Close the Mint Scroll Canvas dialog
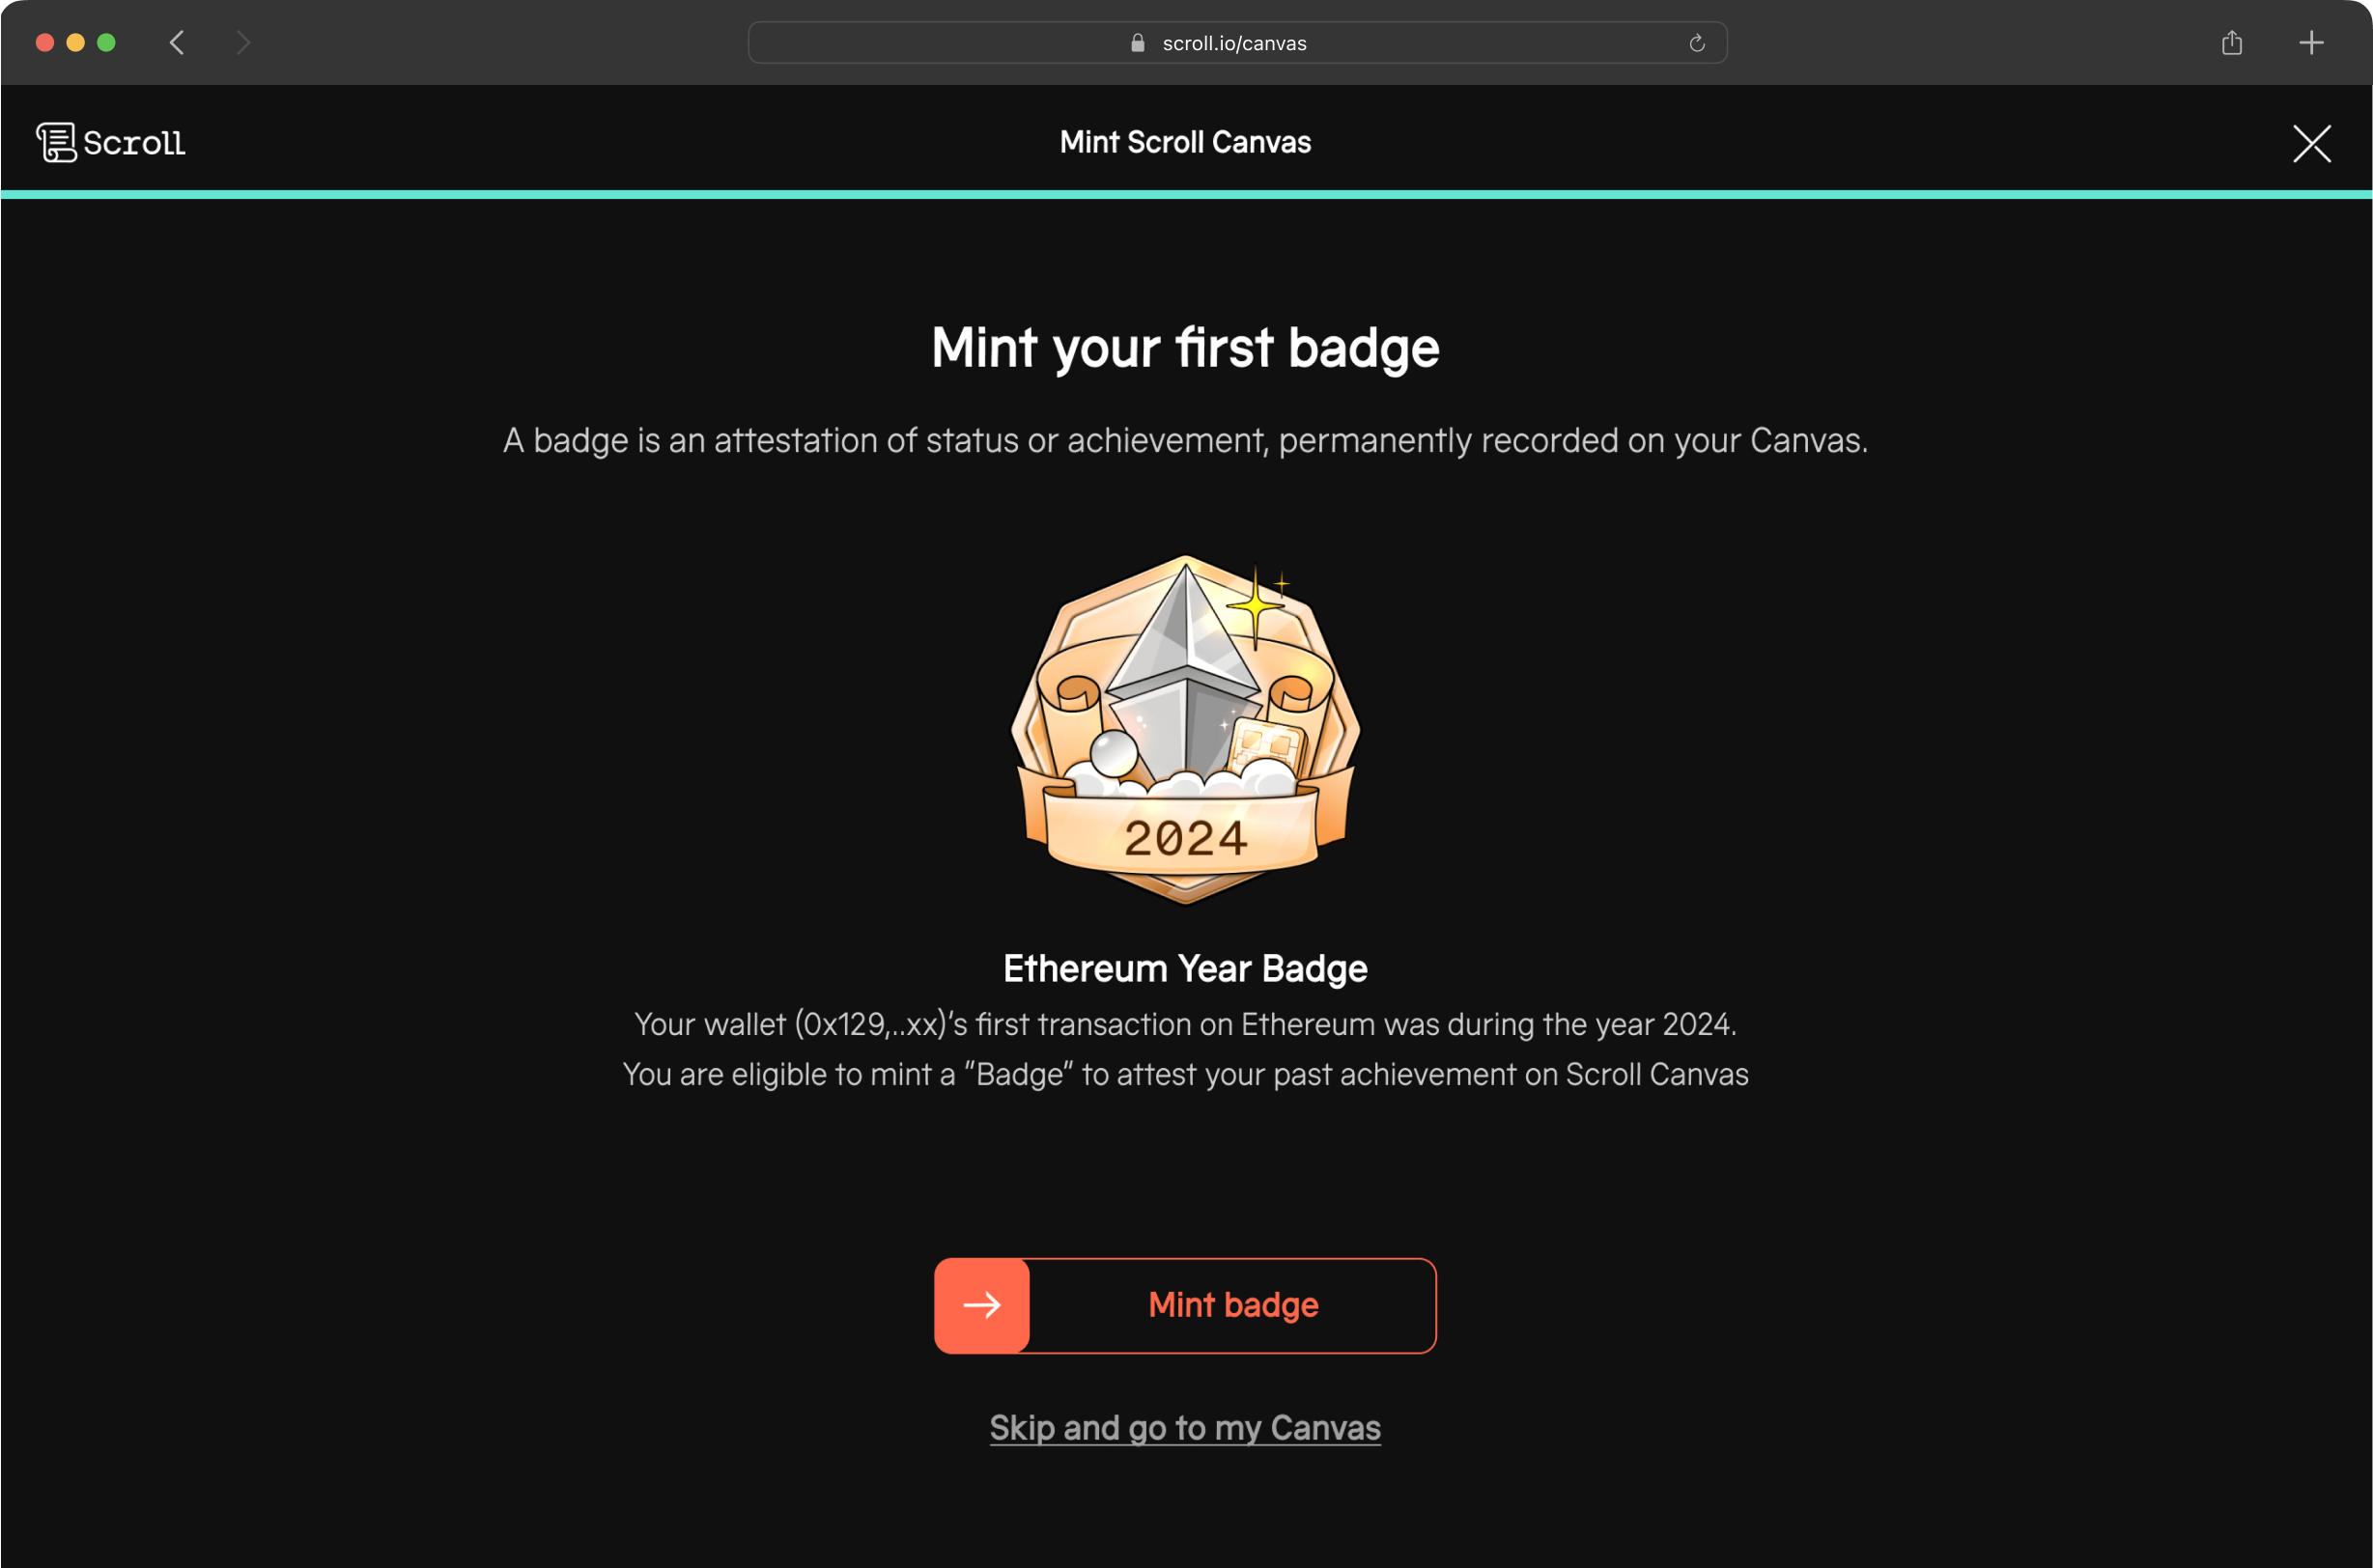The height and width of the screenshot is (1568, 2373). tap(2311, 144)
